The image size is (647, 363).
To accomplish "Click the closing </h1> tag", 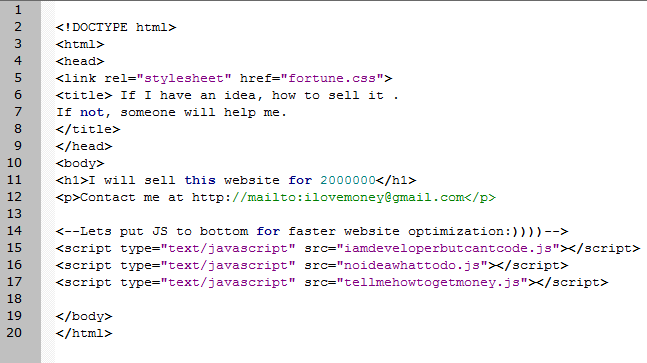I will pos(396,180).
